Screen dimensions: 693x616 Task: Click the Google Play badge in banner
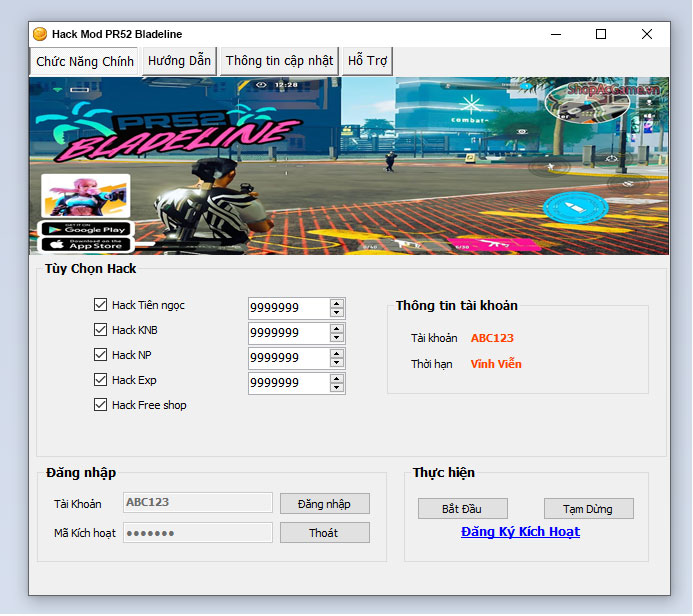[86, 229]
